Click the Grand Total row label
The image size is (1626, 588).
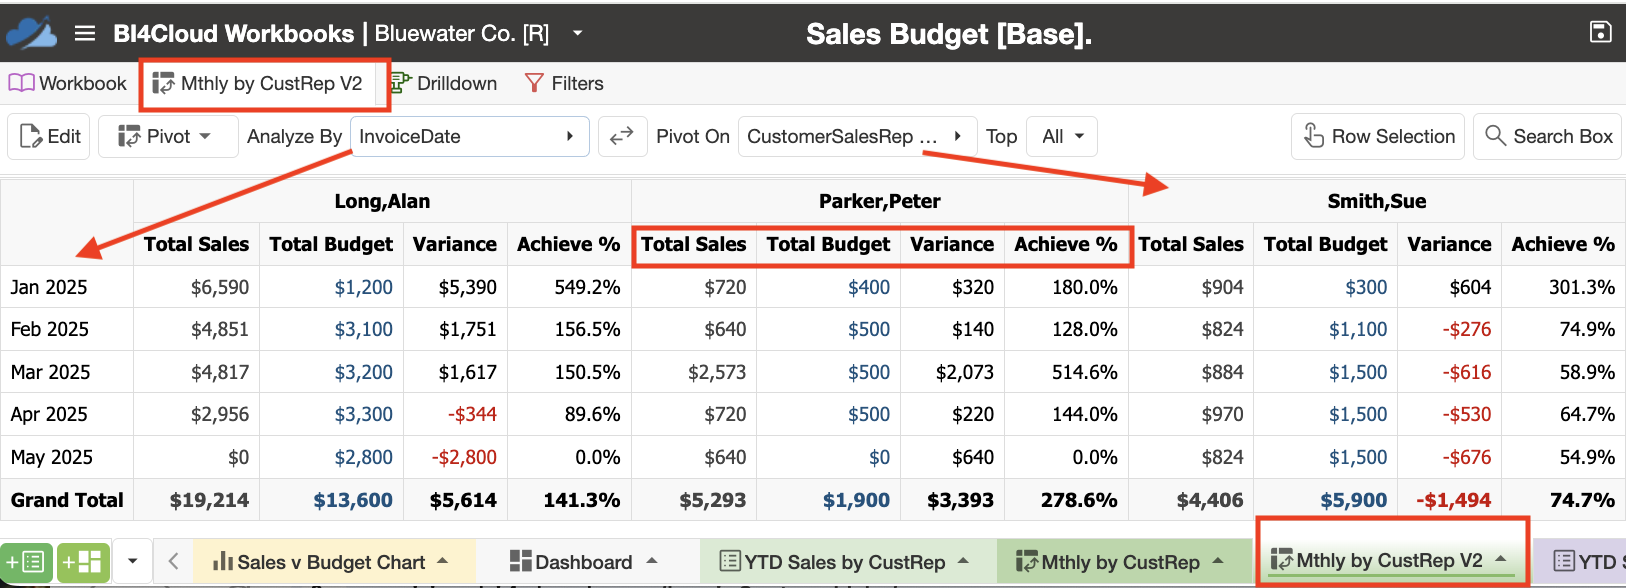pos(67,500)
